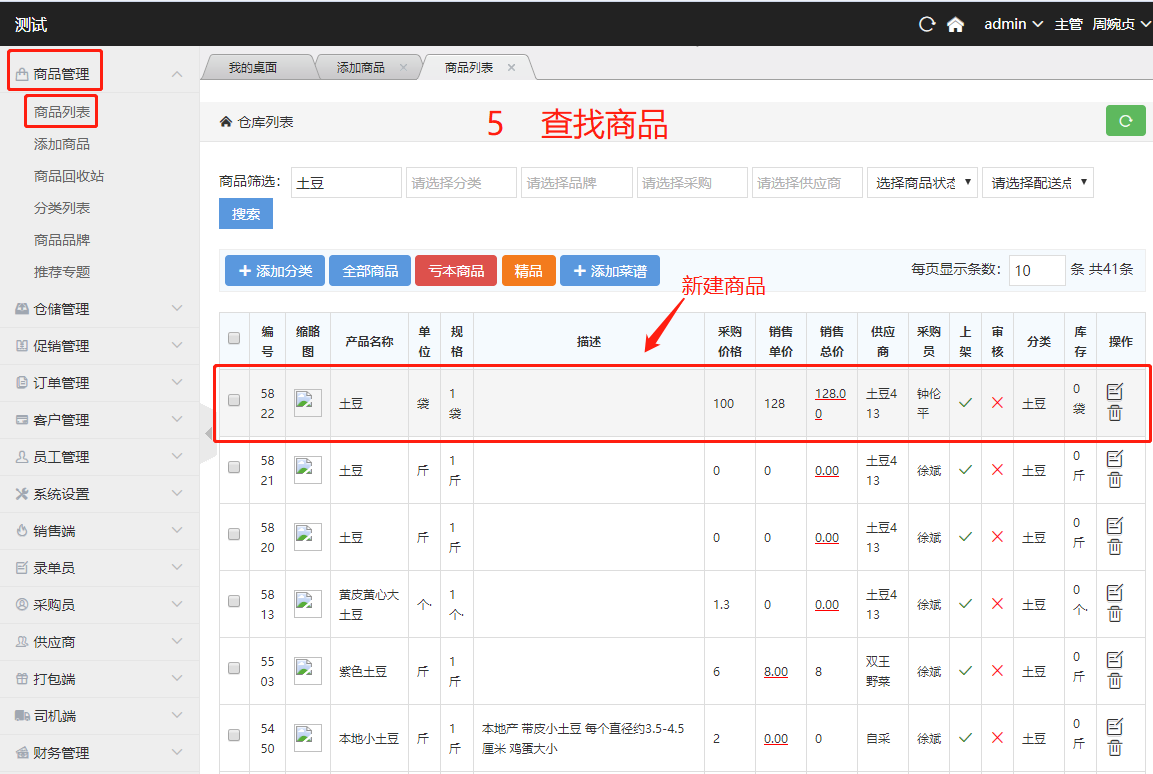The height and width of the screenshot is (774, 1153).
Task: Collapse the sidebar using the arrow handle
Action: pyautogui.click(x=209, y=434)
